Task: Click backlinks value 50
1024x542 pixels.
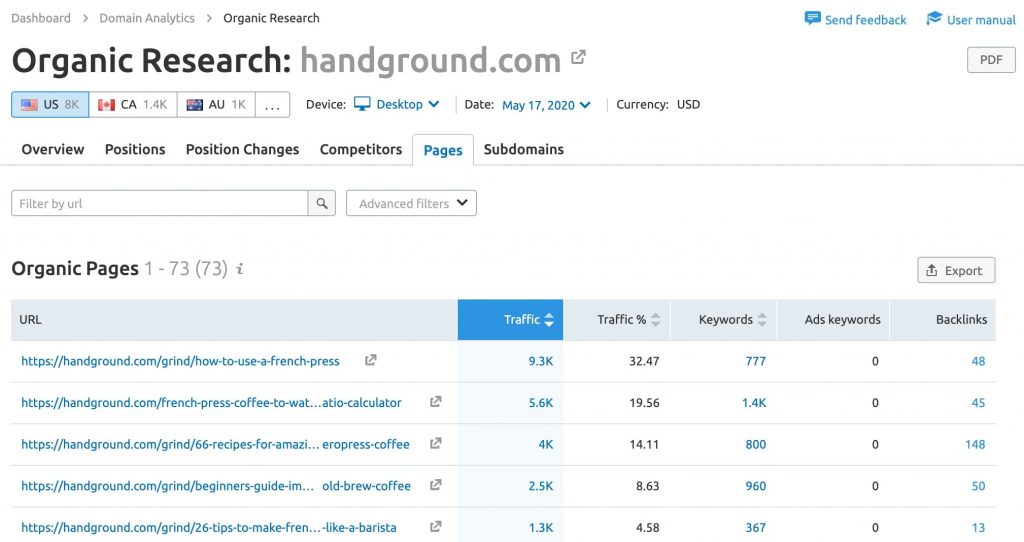Action: [x=978, y=486]
